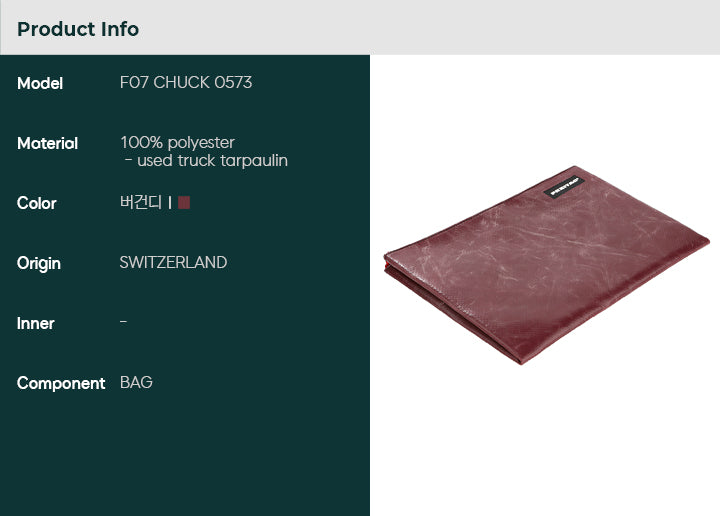The width and height of the screenshot is (720, 516).
Task: Select the 100% polyester text
Action: [x=178, y=142]
